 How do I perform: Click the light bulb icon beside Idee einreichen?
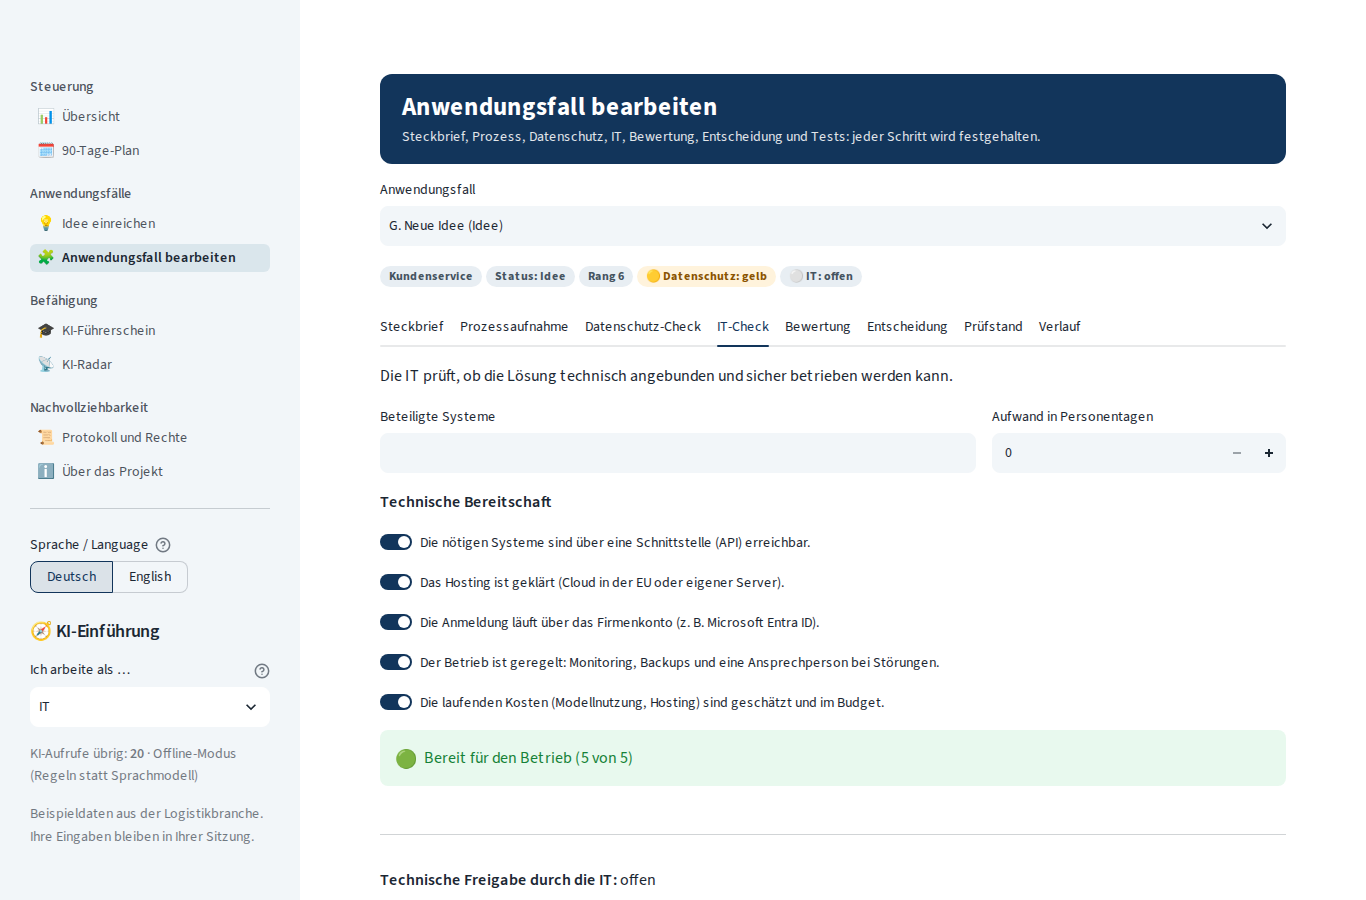(46, 224)
